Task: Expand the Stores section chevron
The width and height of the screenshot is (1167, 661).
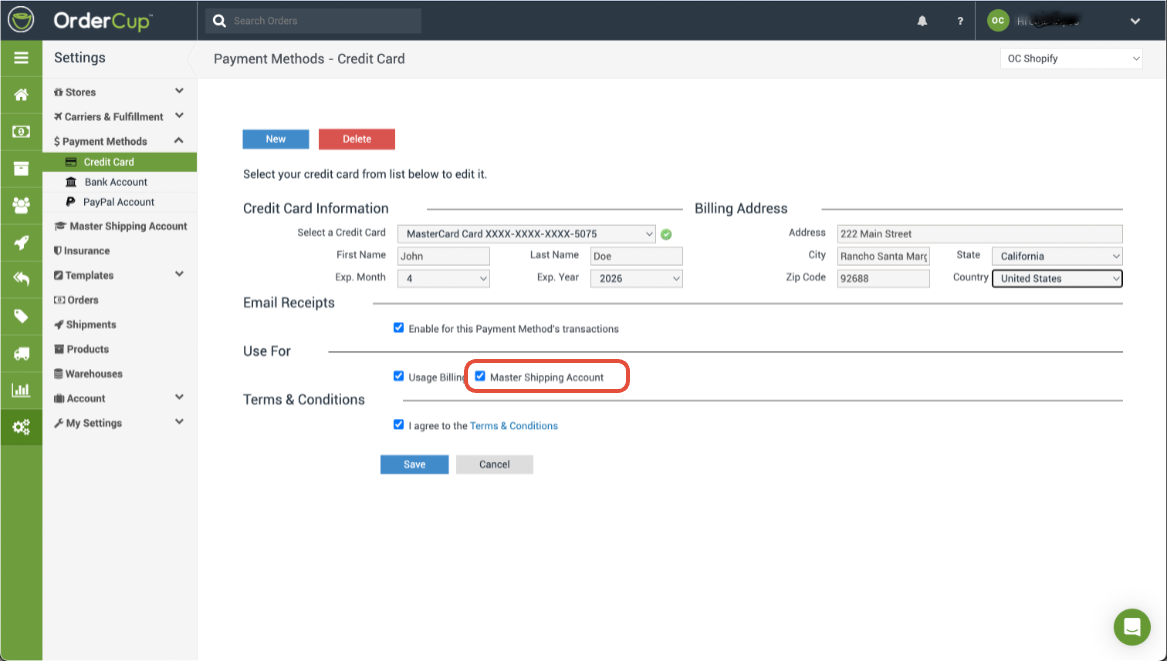Action: pyautogui.click(x=179, y=91)
